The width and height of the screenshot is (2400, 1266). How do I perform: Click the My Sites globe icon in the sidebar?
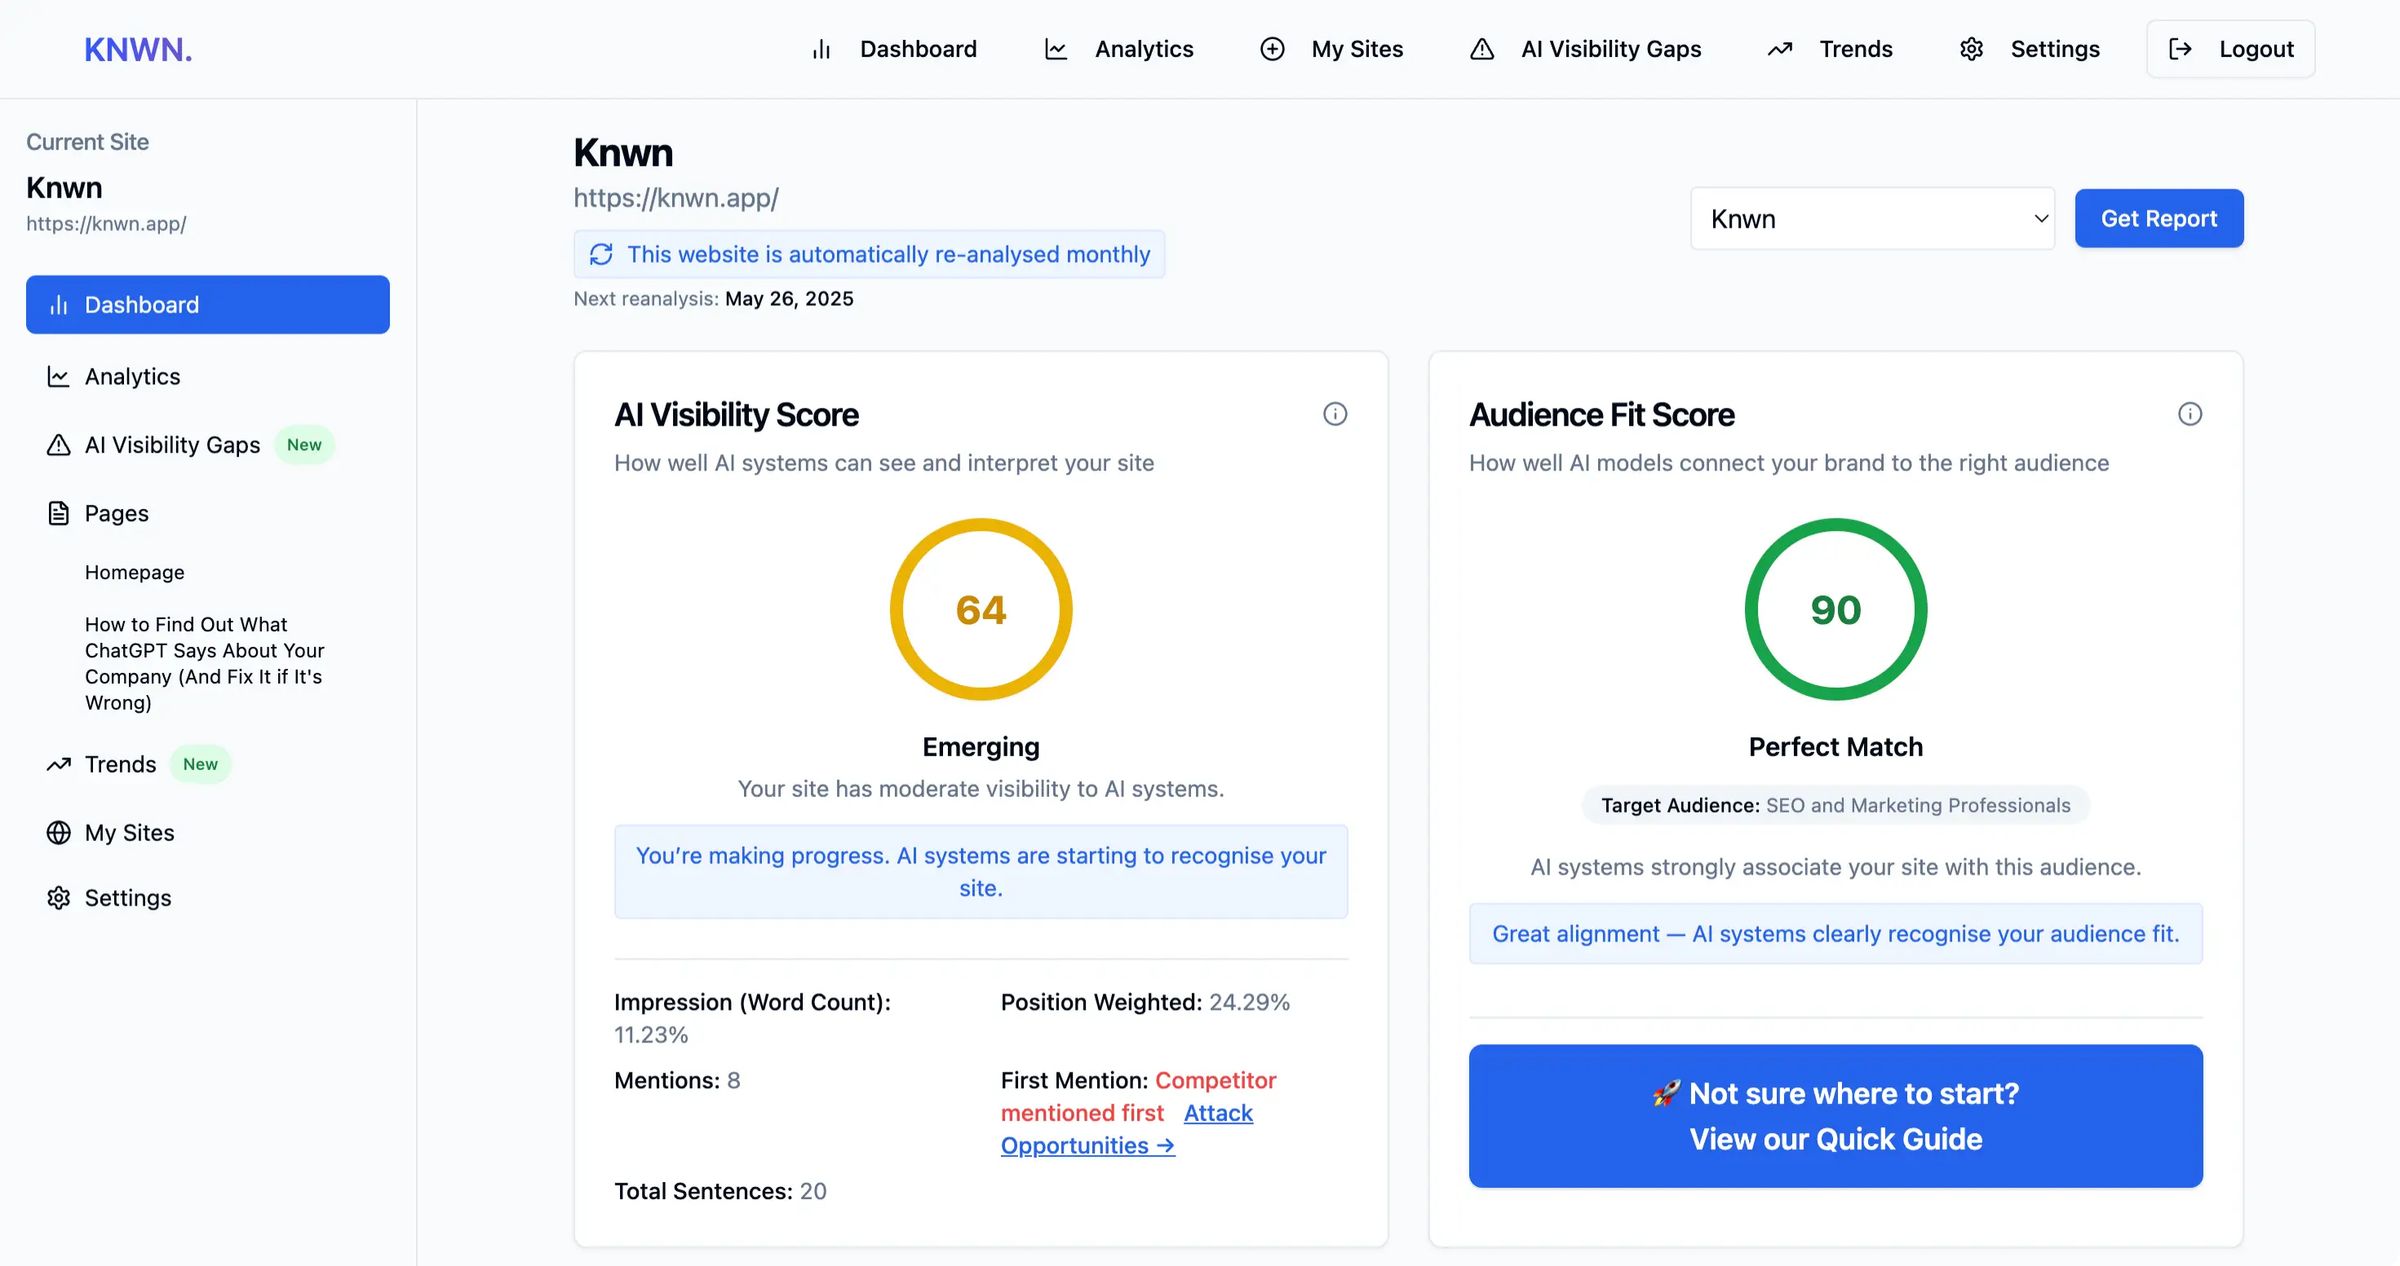click(x=58, y=832)
